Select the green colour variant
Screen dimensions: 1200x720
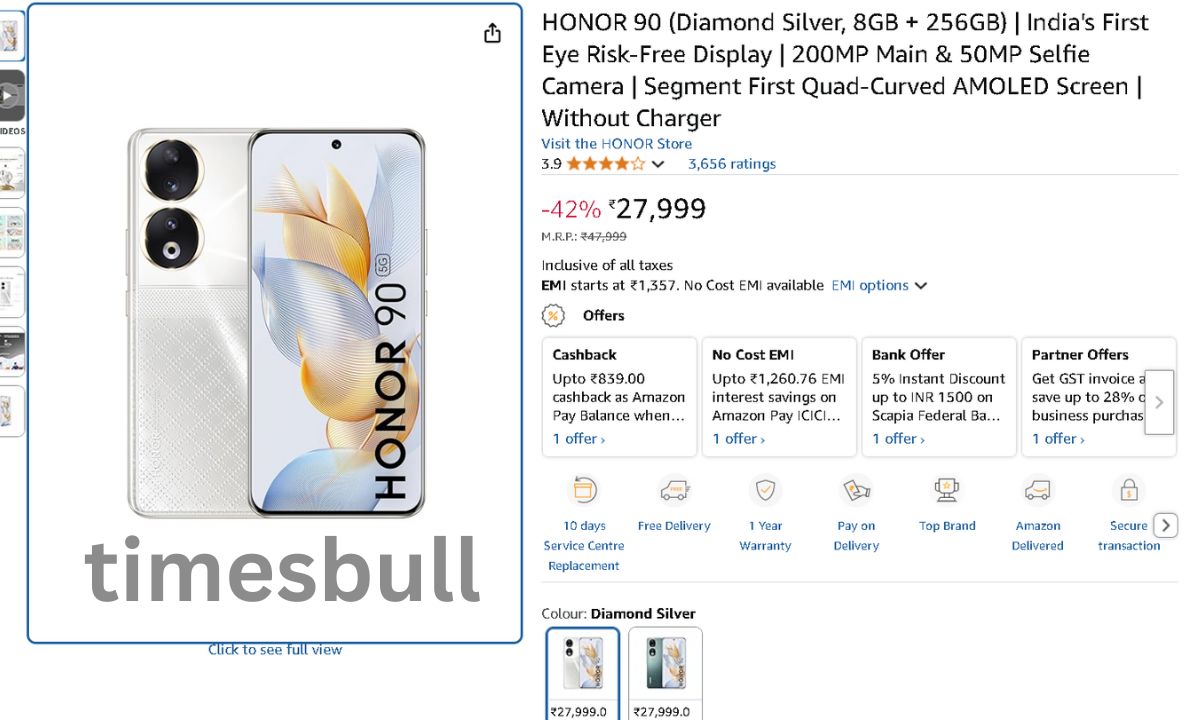point(665,665)
